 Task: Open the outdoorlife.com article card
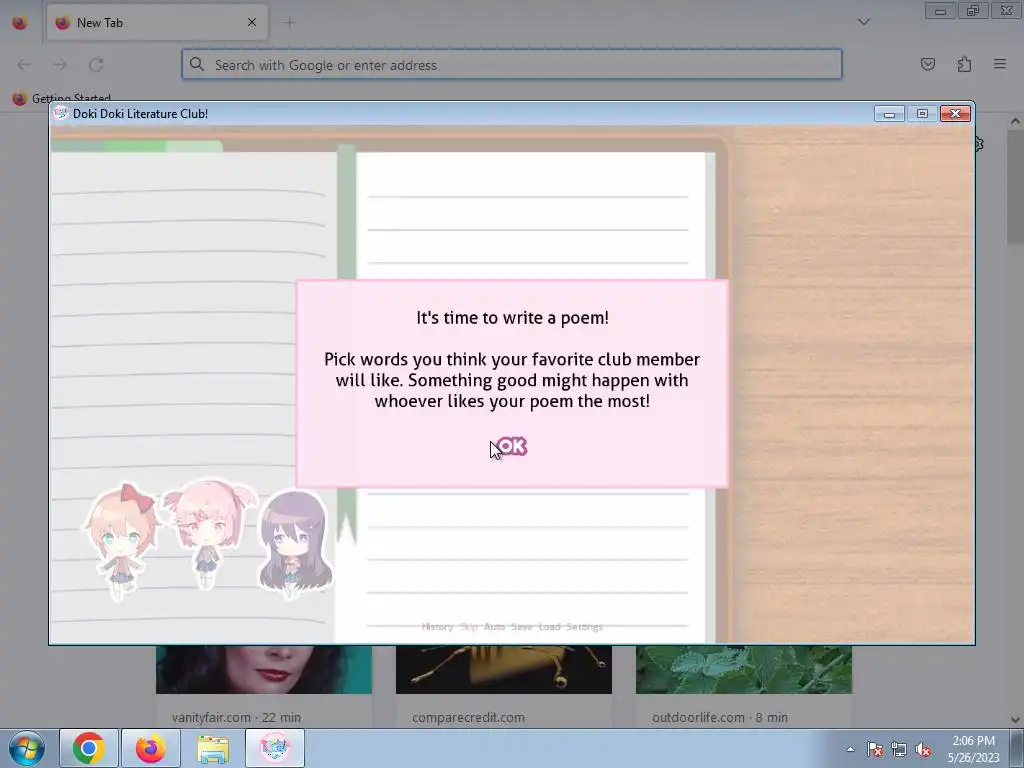click(744, 686)
